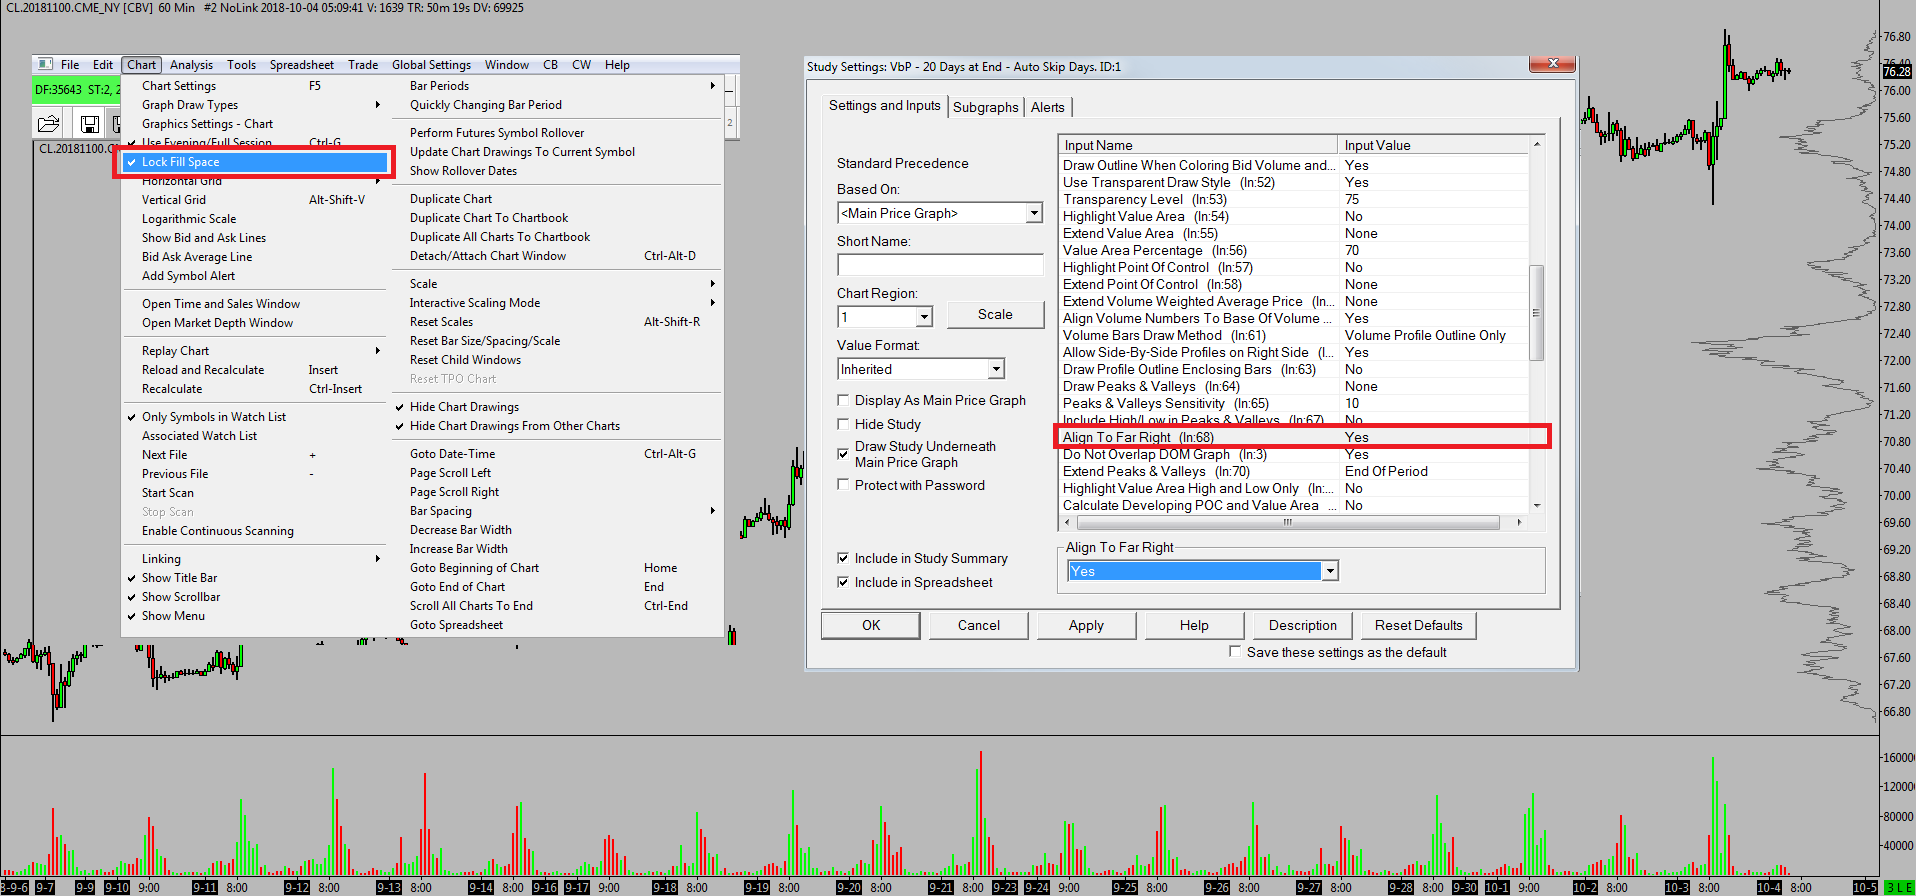The image size is (1916, 896).
Task: Switch to the Subgraphs tab
Action: click(985, 107)
